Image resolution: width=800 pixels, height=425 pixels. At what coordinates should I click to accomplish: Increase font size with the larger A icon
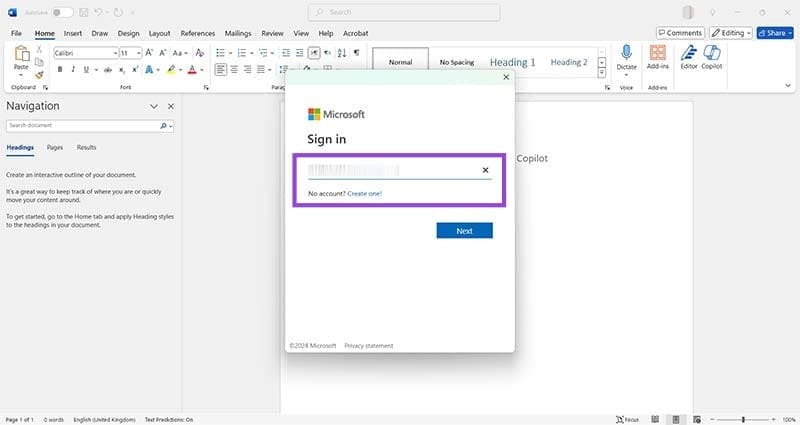pyautogui.click(x=149, y=53)
